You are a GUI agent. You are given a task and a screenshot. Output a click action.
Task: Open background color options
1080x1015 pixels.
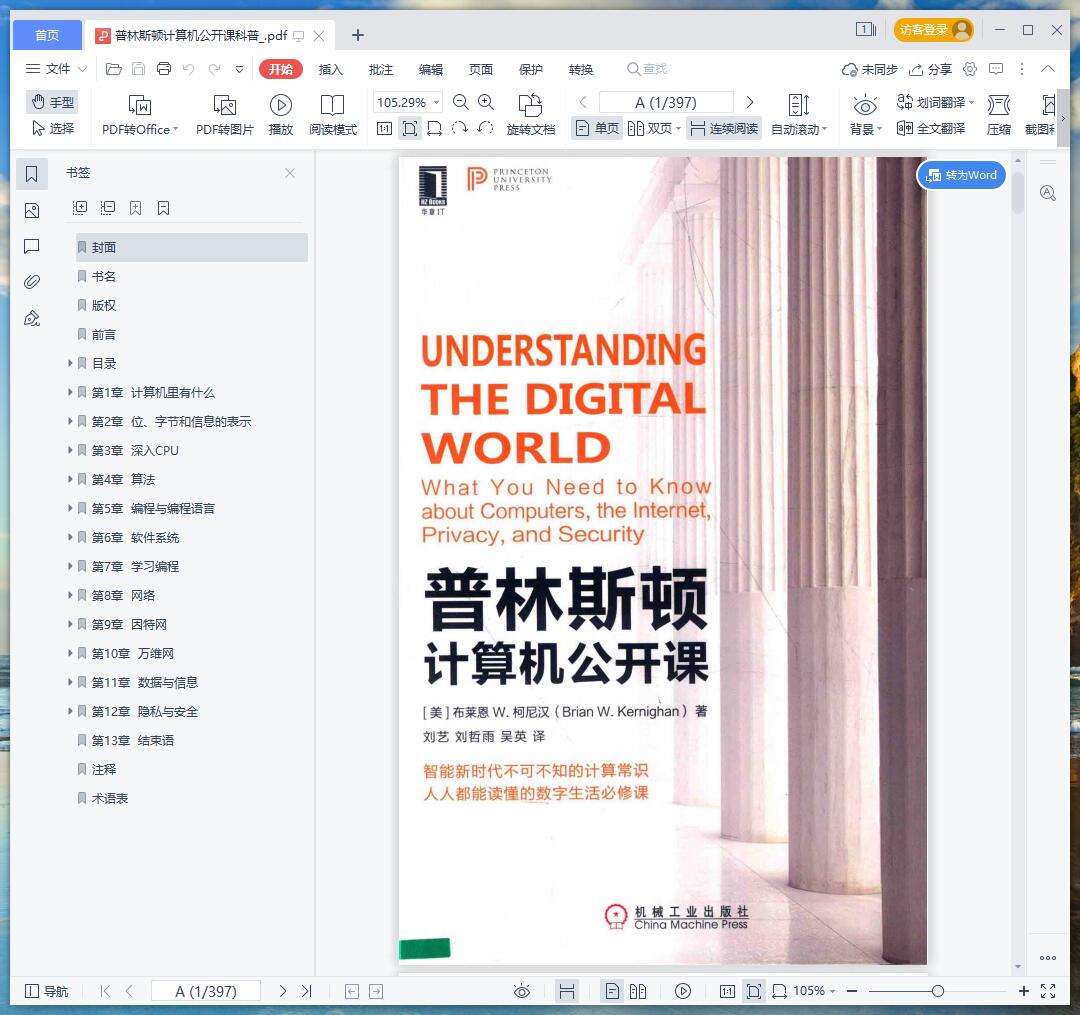coord(865,115)
